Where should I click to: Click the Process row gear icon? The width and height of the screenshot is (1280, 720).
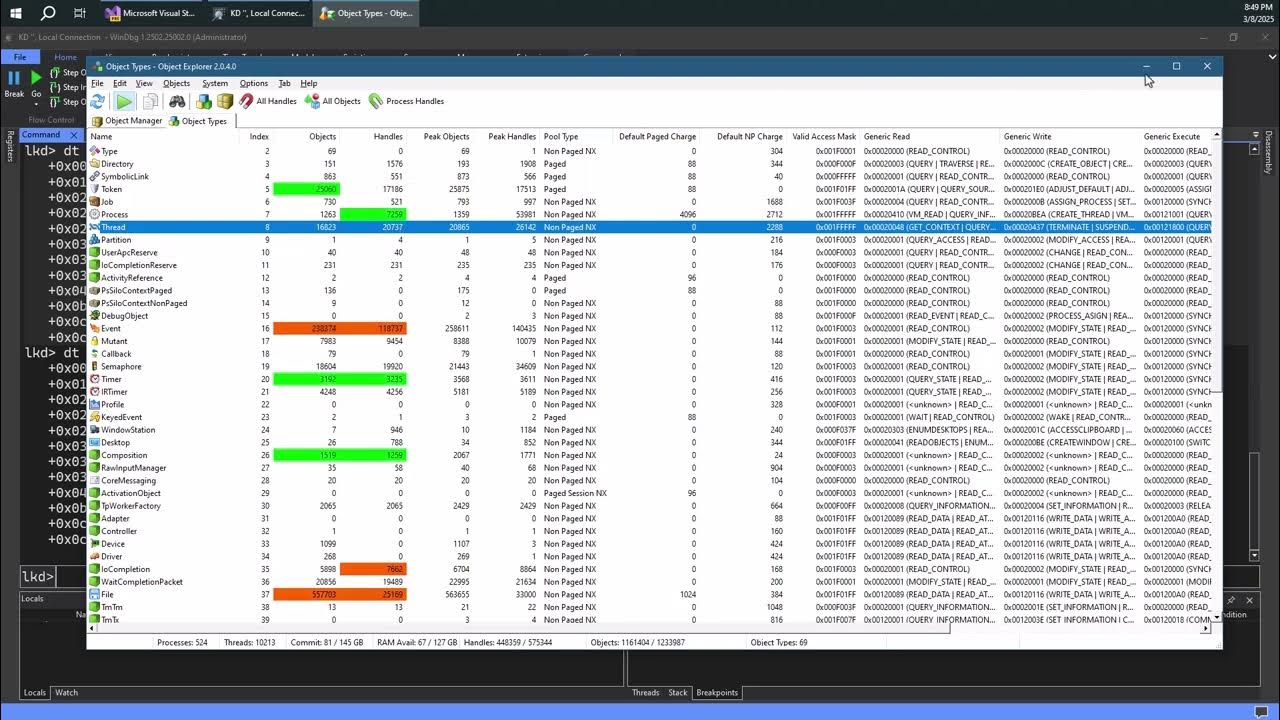95,215
